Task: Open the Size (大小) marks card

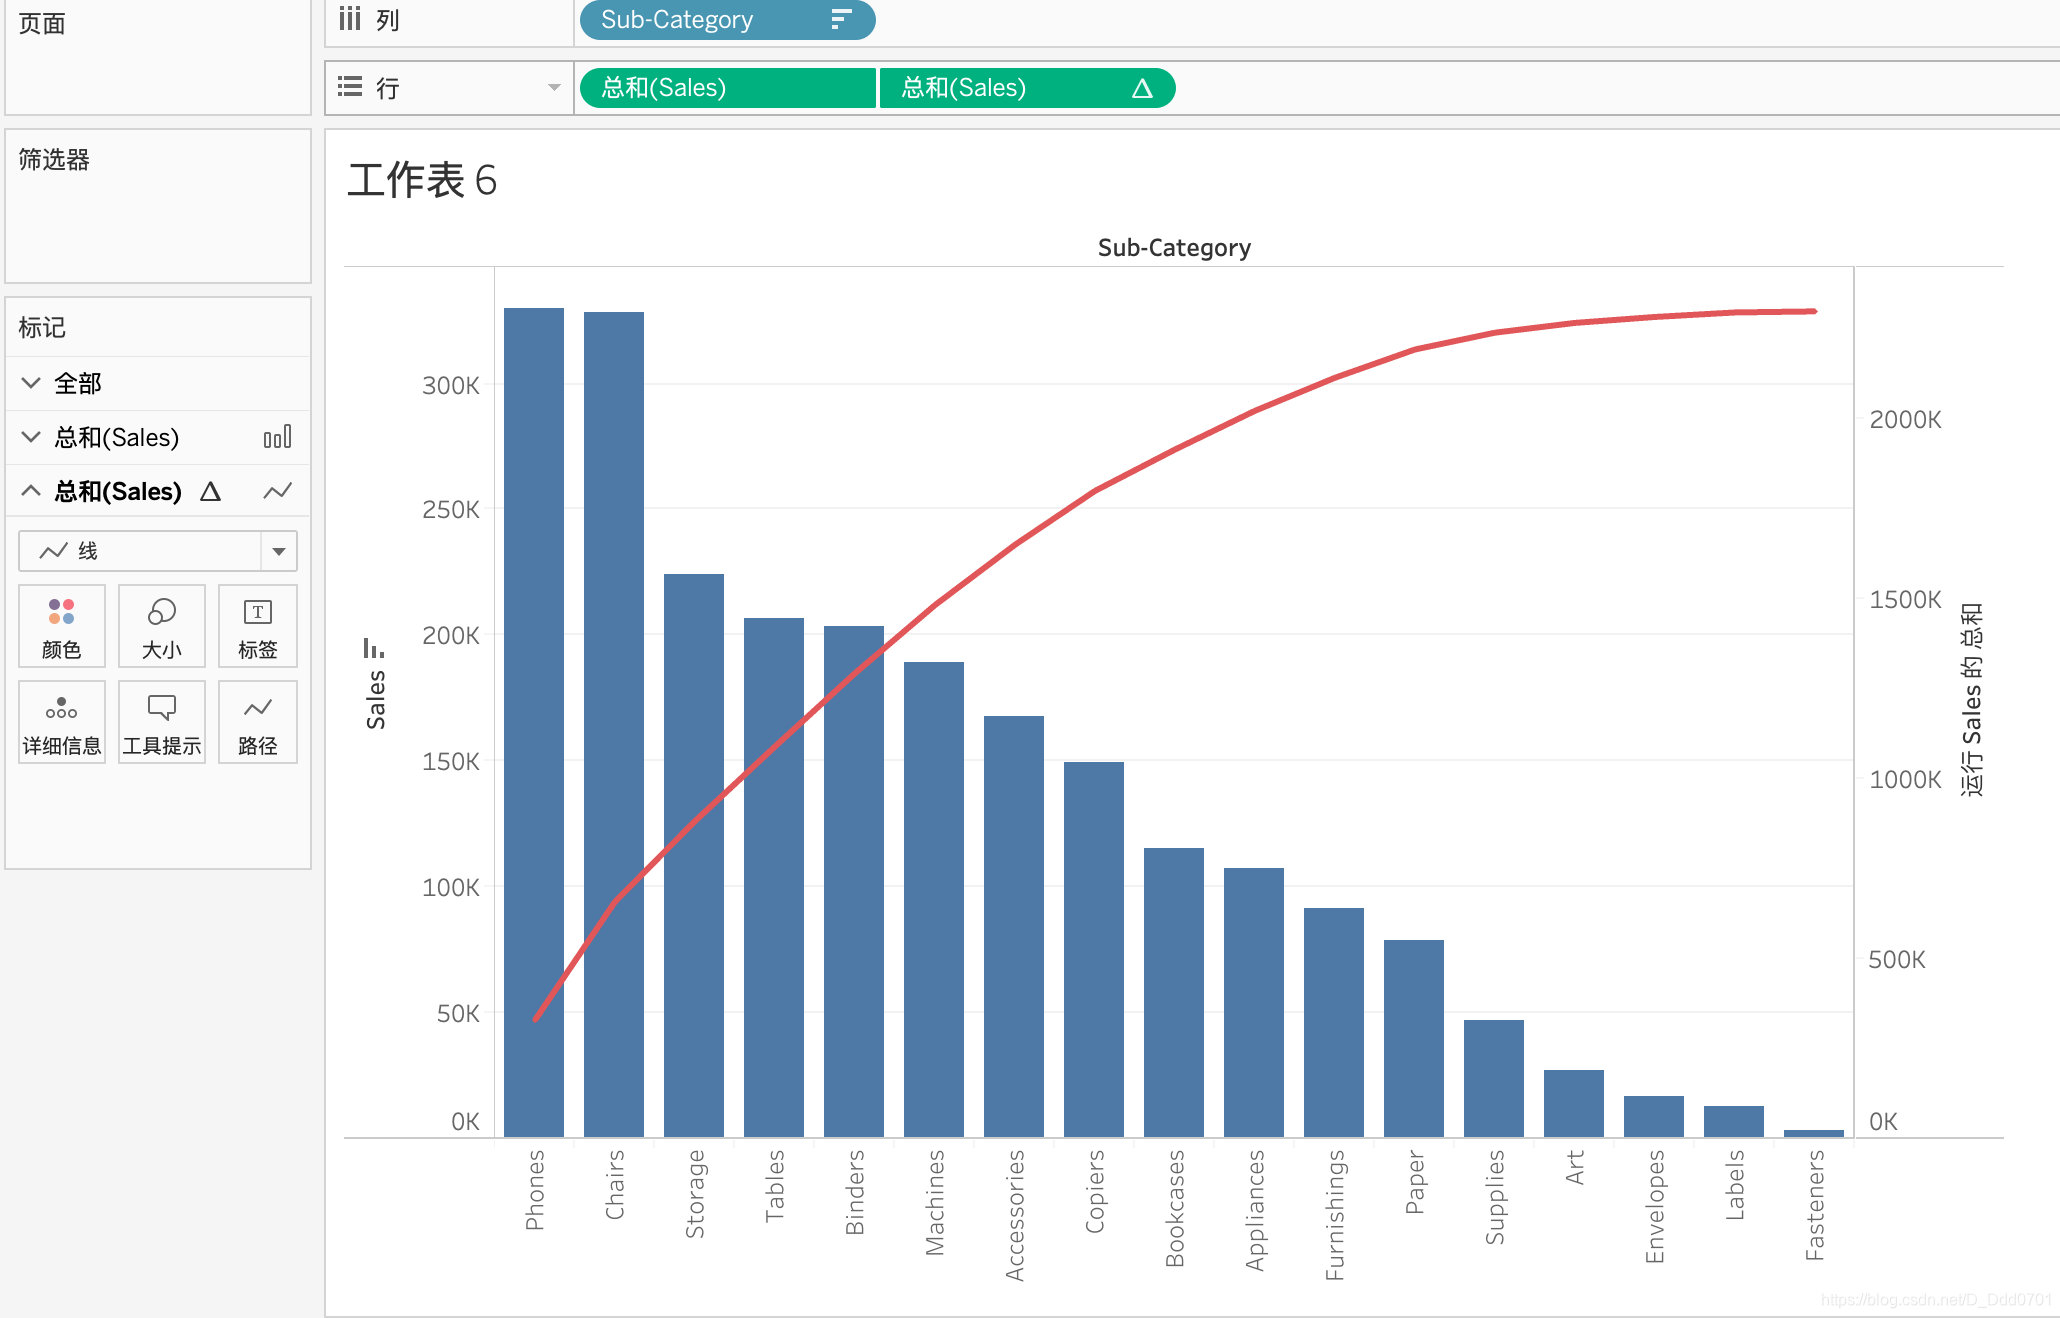Action: click(161, 626)
